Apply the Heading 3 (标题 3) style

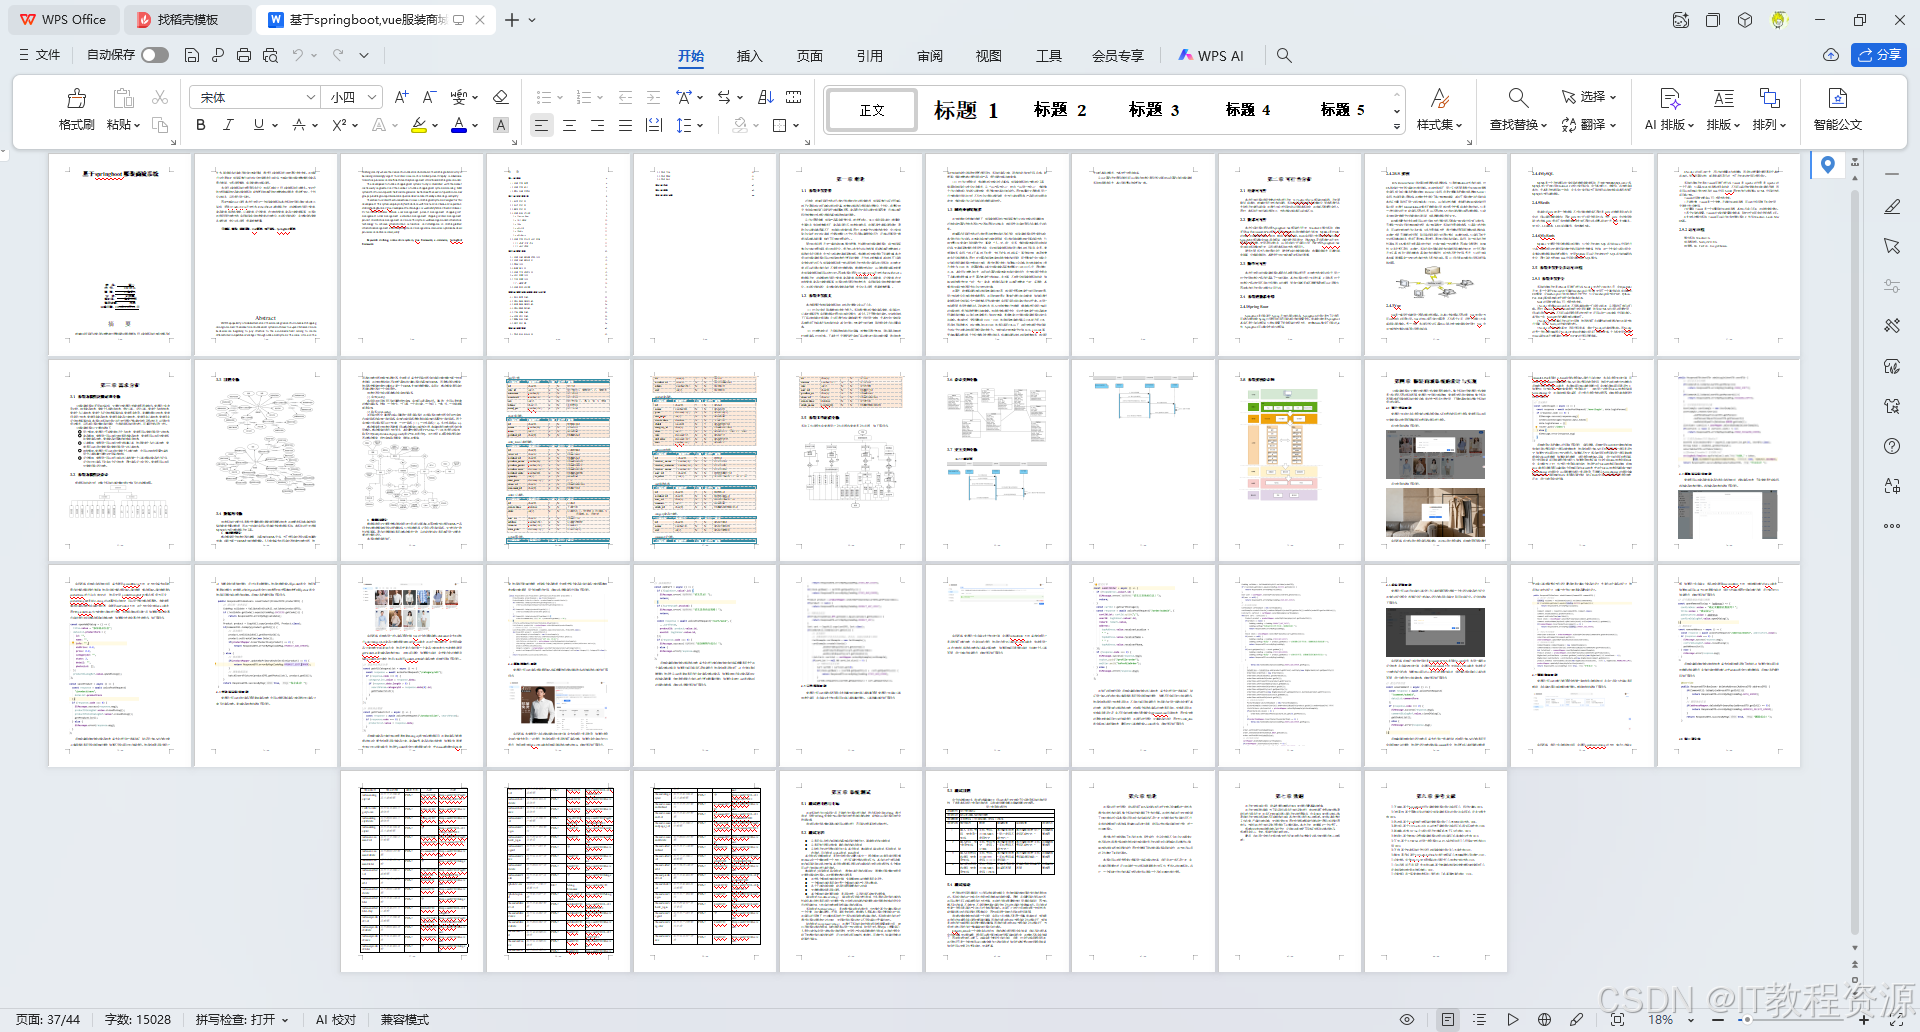point(1154,110)
